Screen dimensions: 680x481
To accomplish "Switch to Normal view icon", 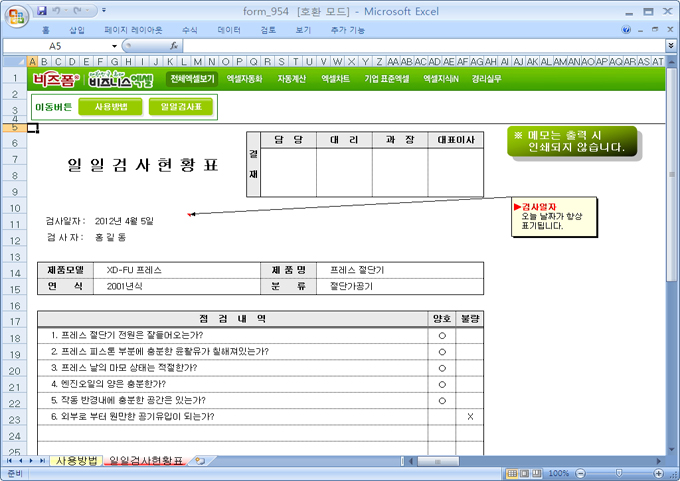I will pos(512,473).
